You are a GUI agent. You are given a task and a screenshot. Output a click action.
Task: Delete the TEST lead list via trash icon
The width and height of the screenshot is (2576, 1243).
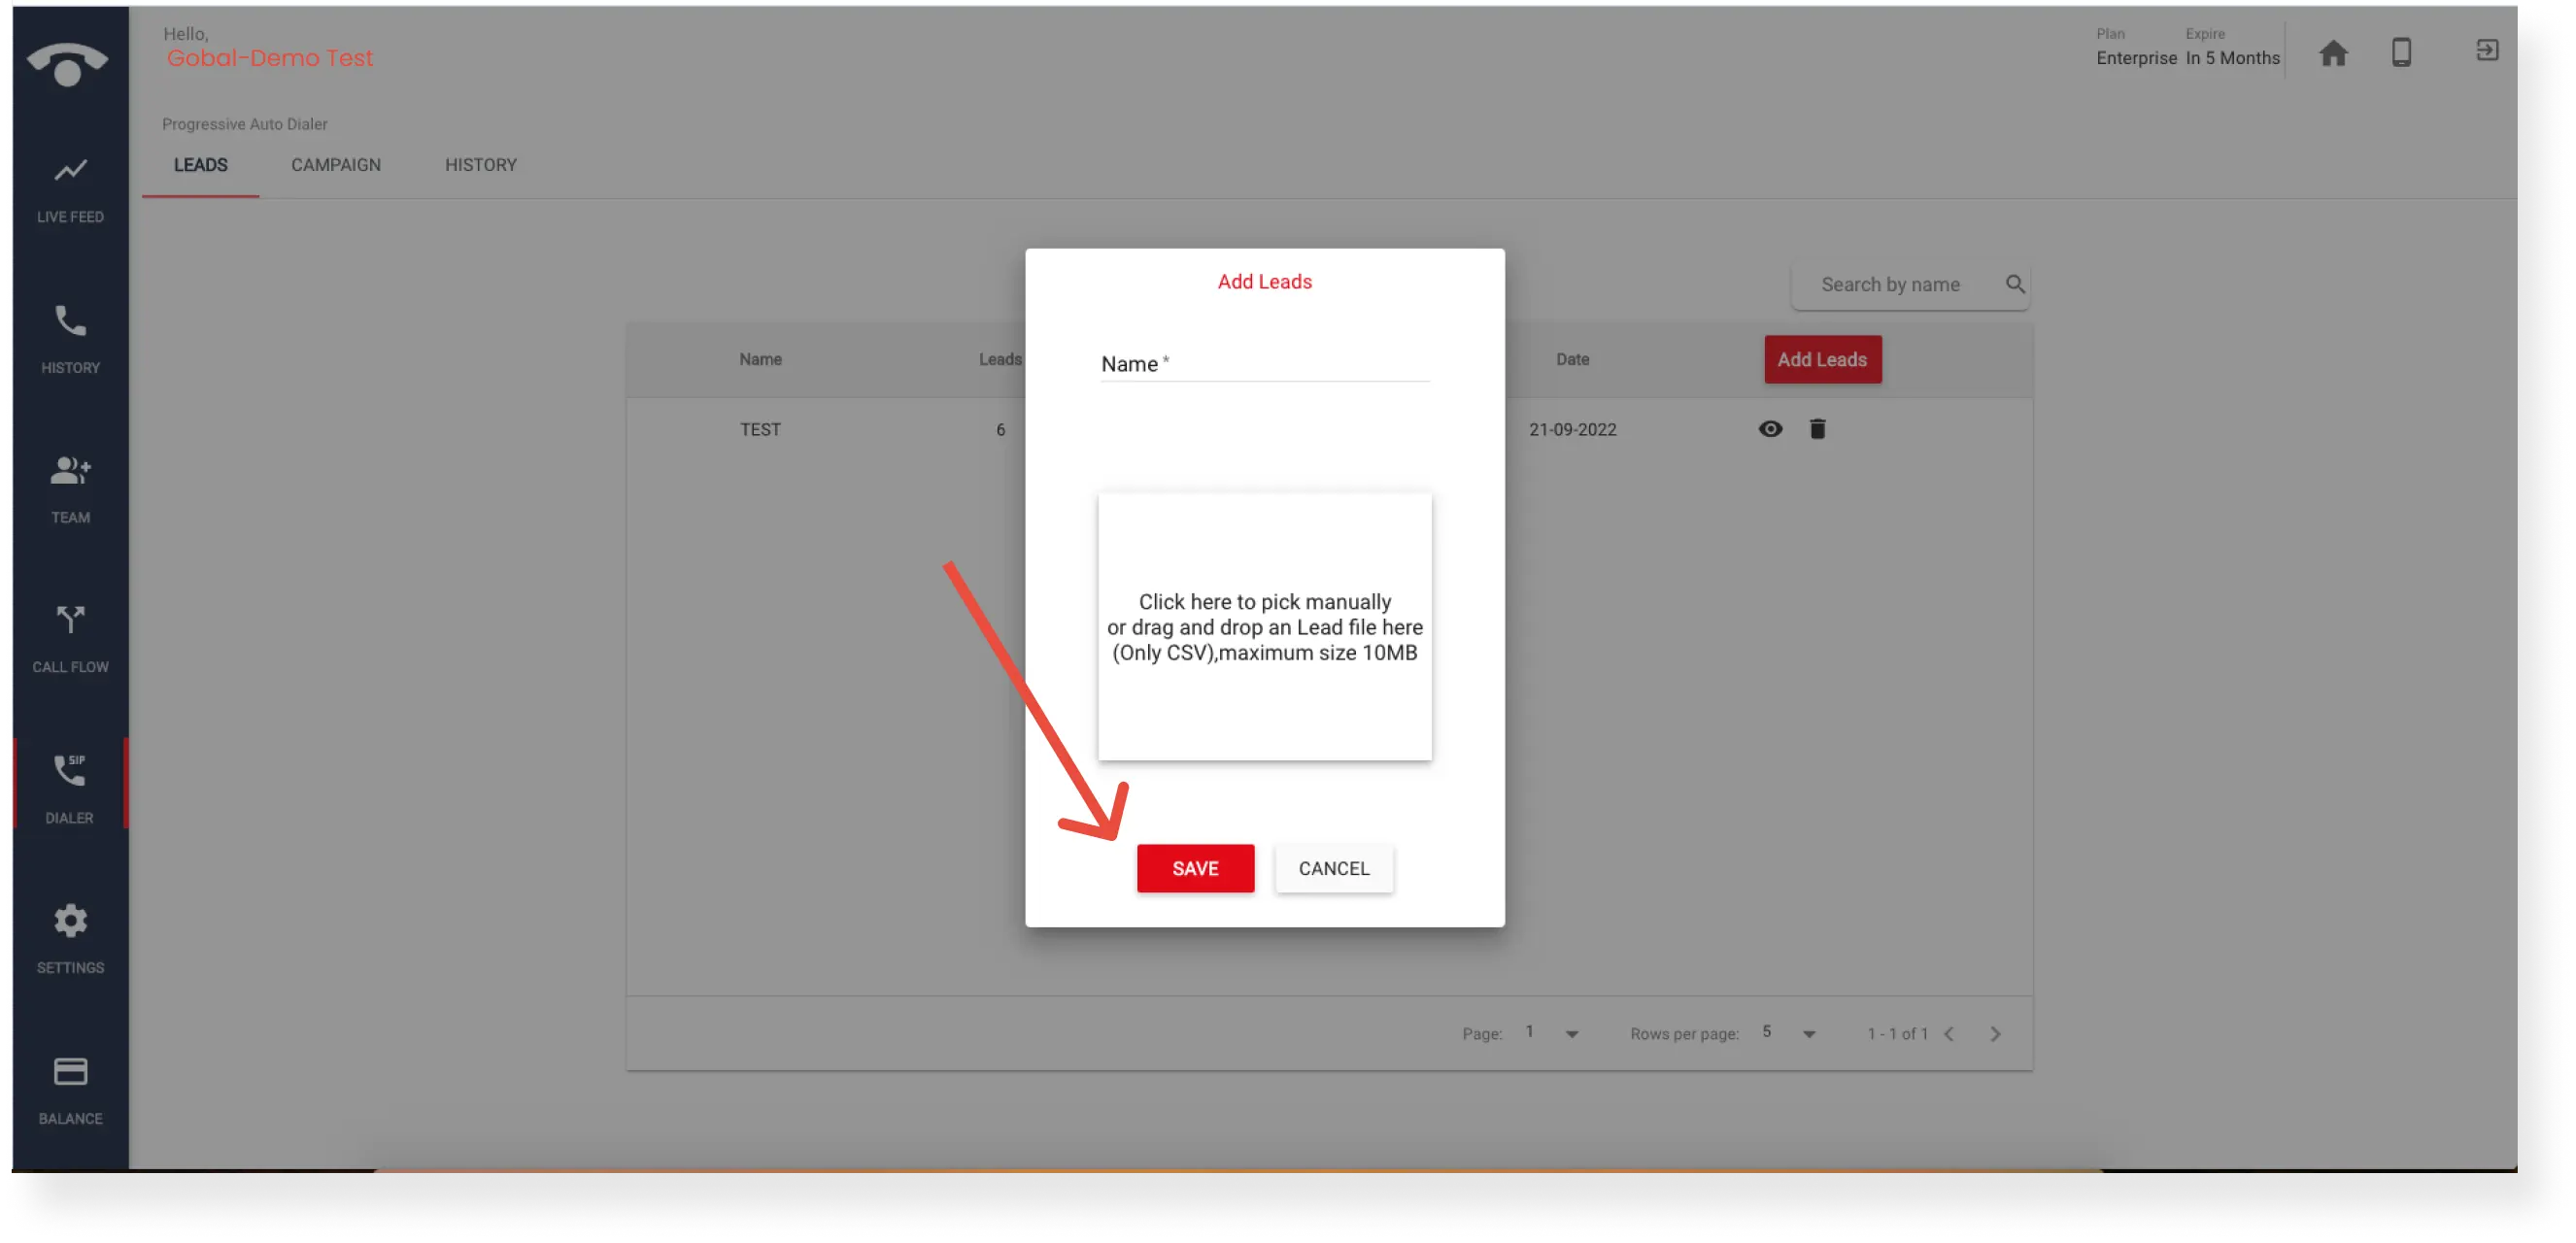click(1818, 428)
